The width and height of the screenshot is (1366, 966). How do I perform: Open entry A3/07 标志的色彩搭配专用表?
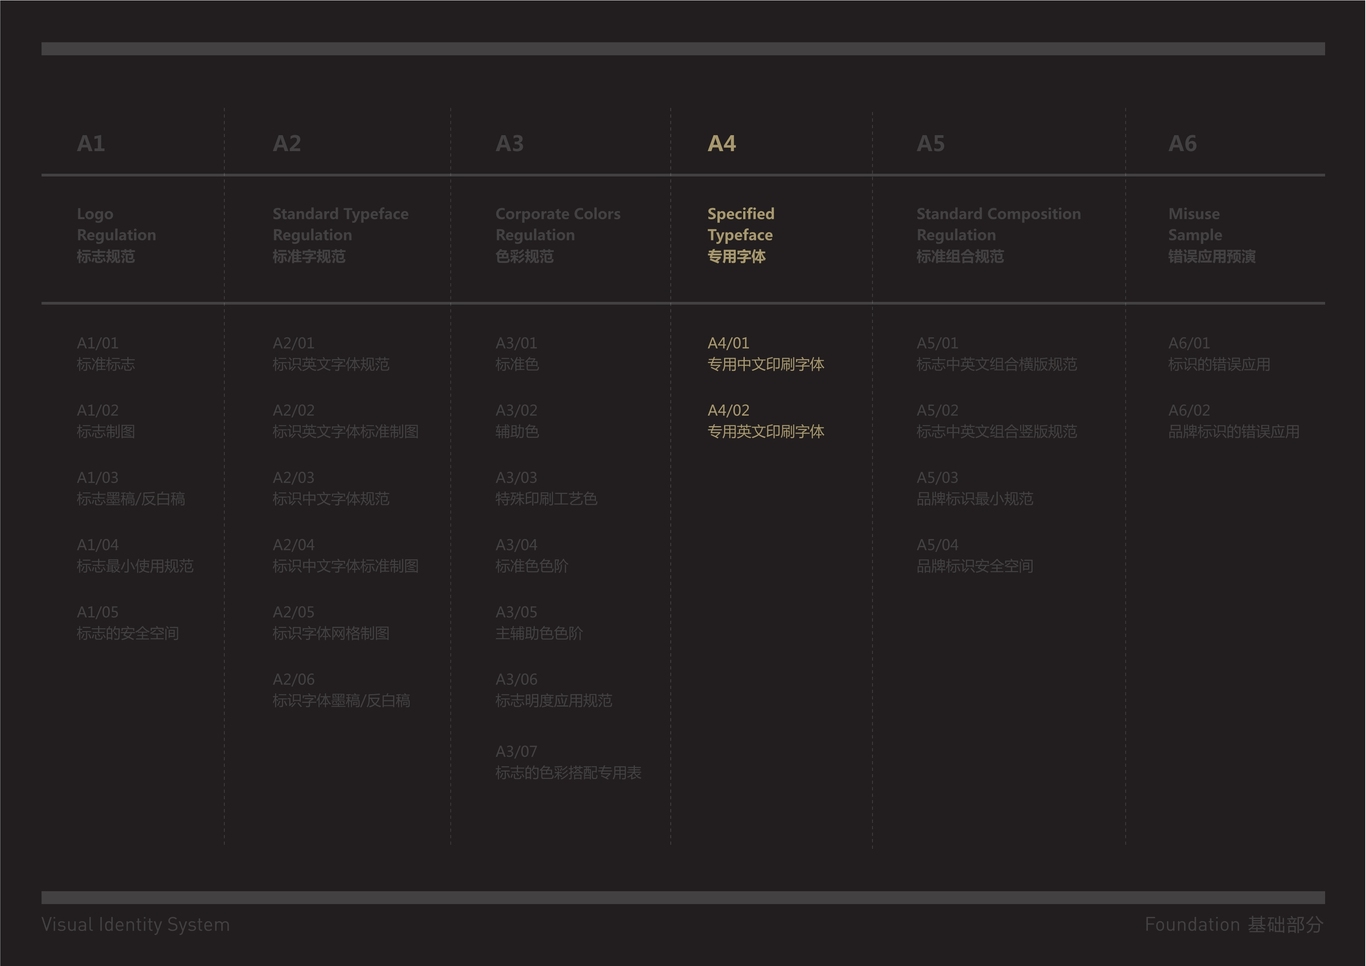click(569, 762)
